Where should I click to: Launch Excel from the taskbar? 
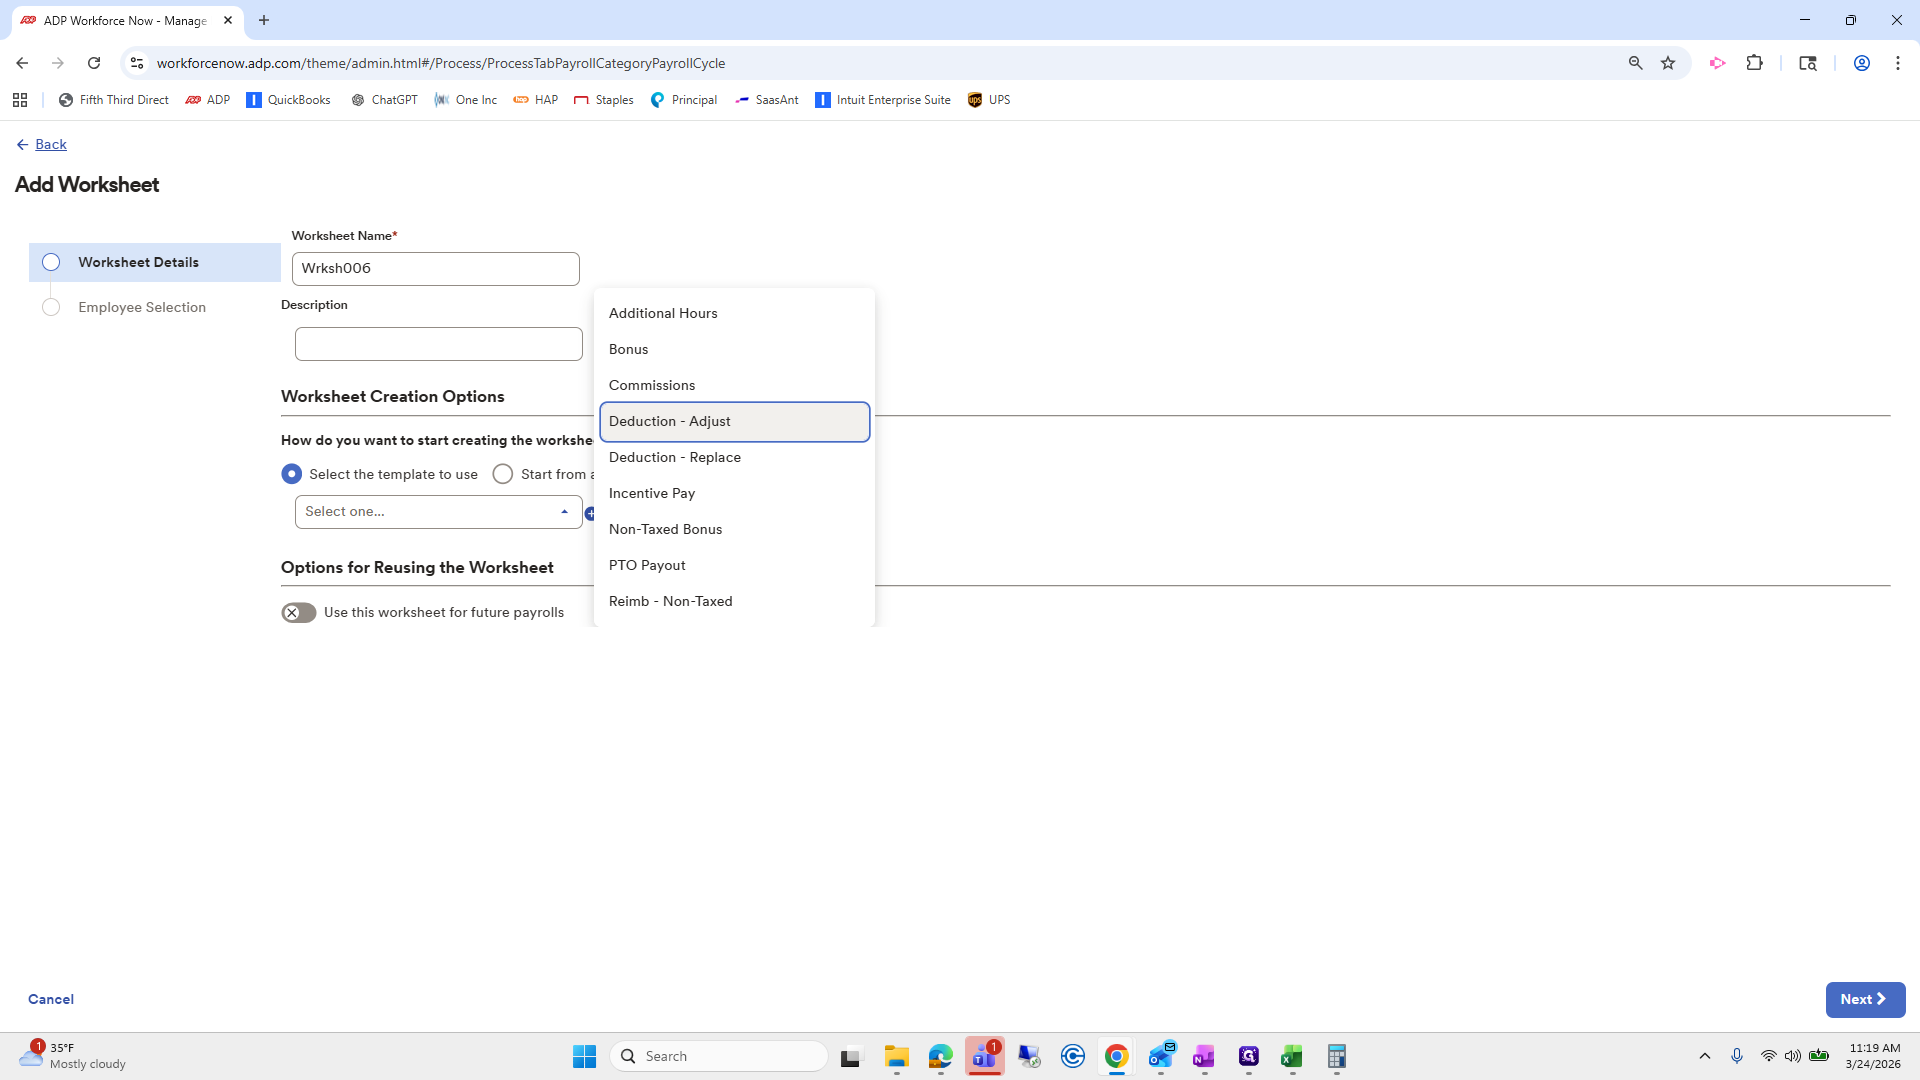pyautogui.click(x=1291, y=1055)
